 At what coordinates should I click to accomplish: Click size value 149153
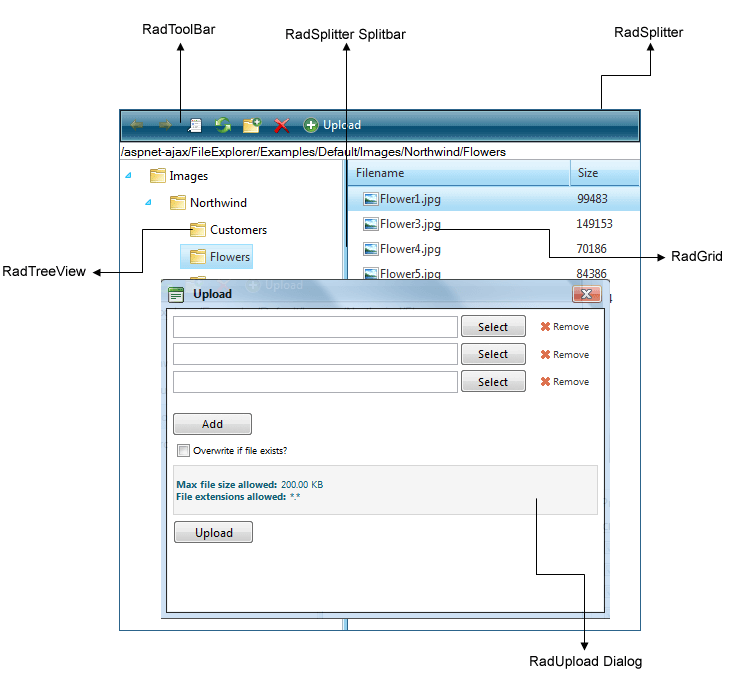pyautogui.click(x=594, y=224)
